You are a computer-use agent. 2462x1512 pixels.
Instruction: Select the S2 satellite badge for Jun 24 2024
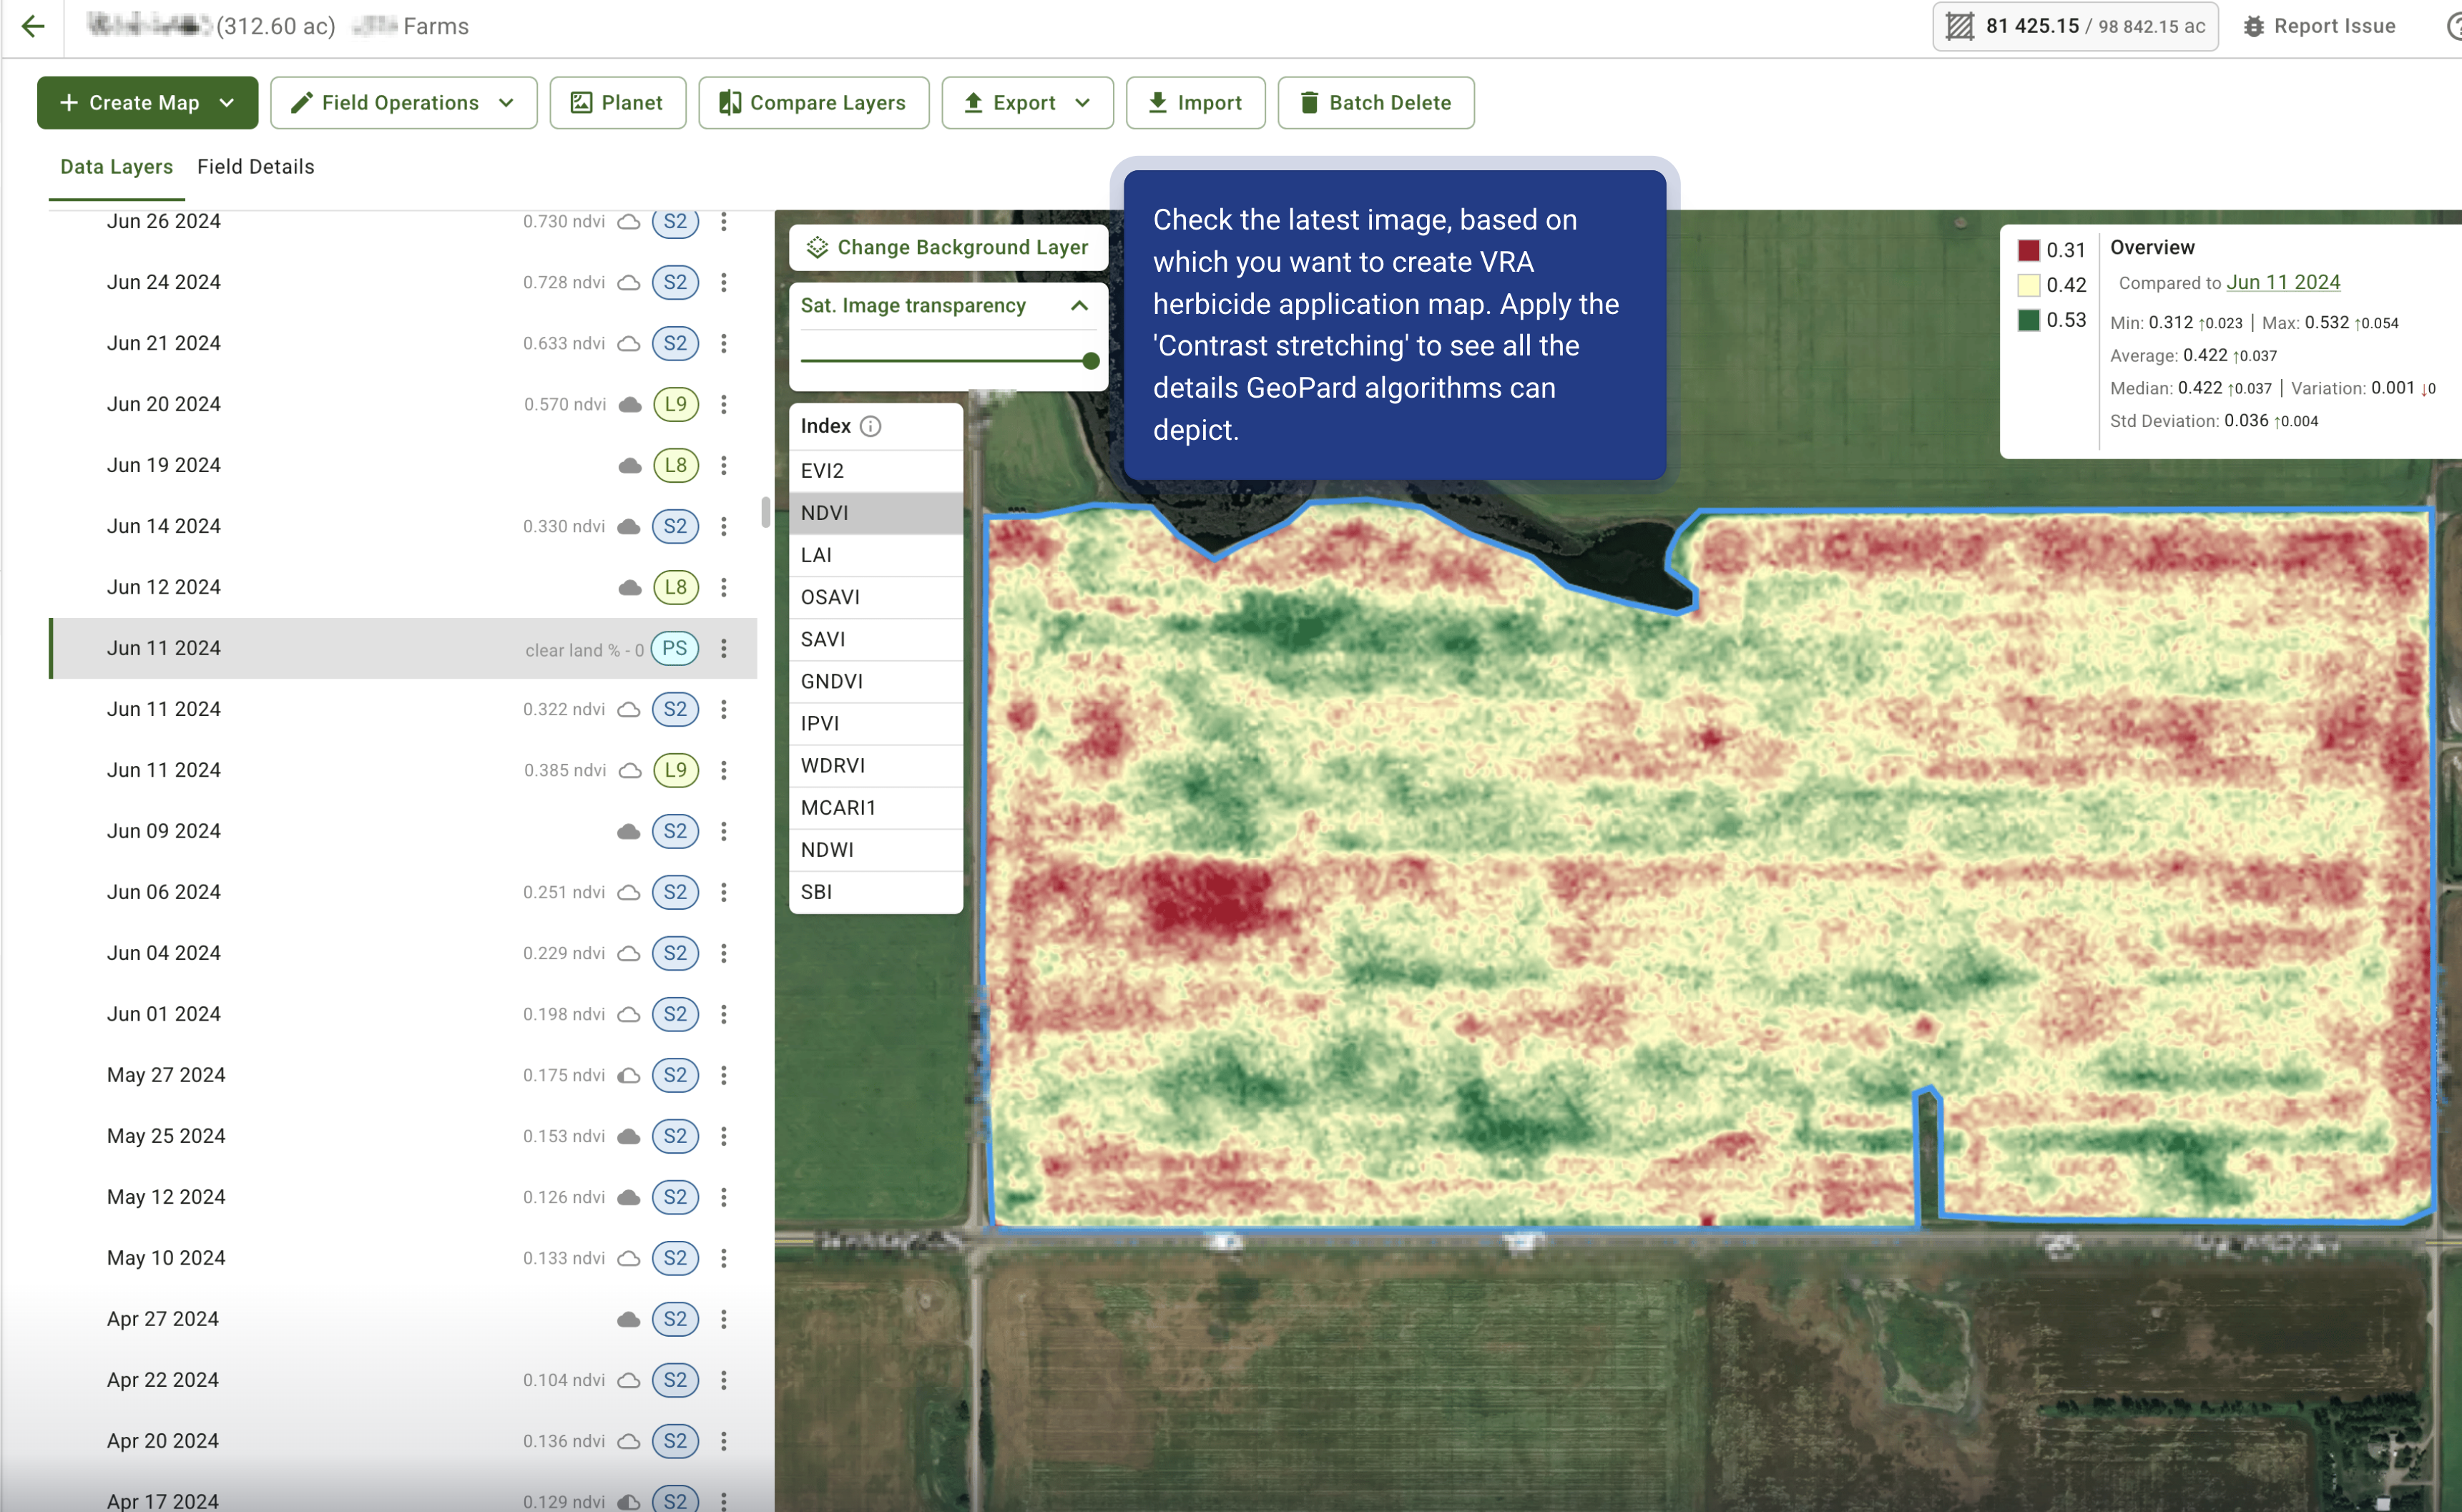point(676,282)
